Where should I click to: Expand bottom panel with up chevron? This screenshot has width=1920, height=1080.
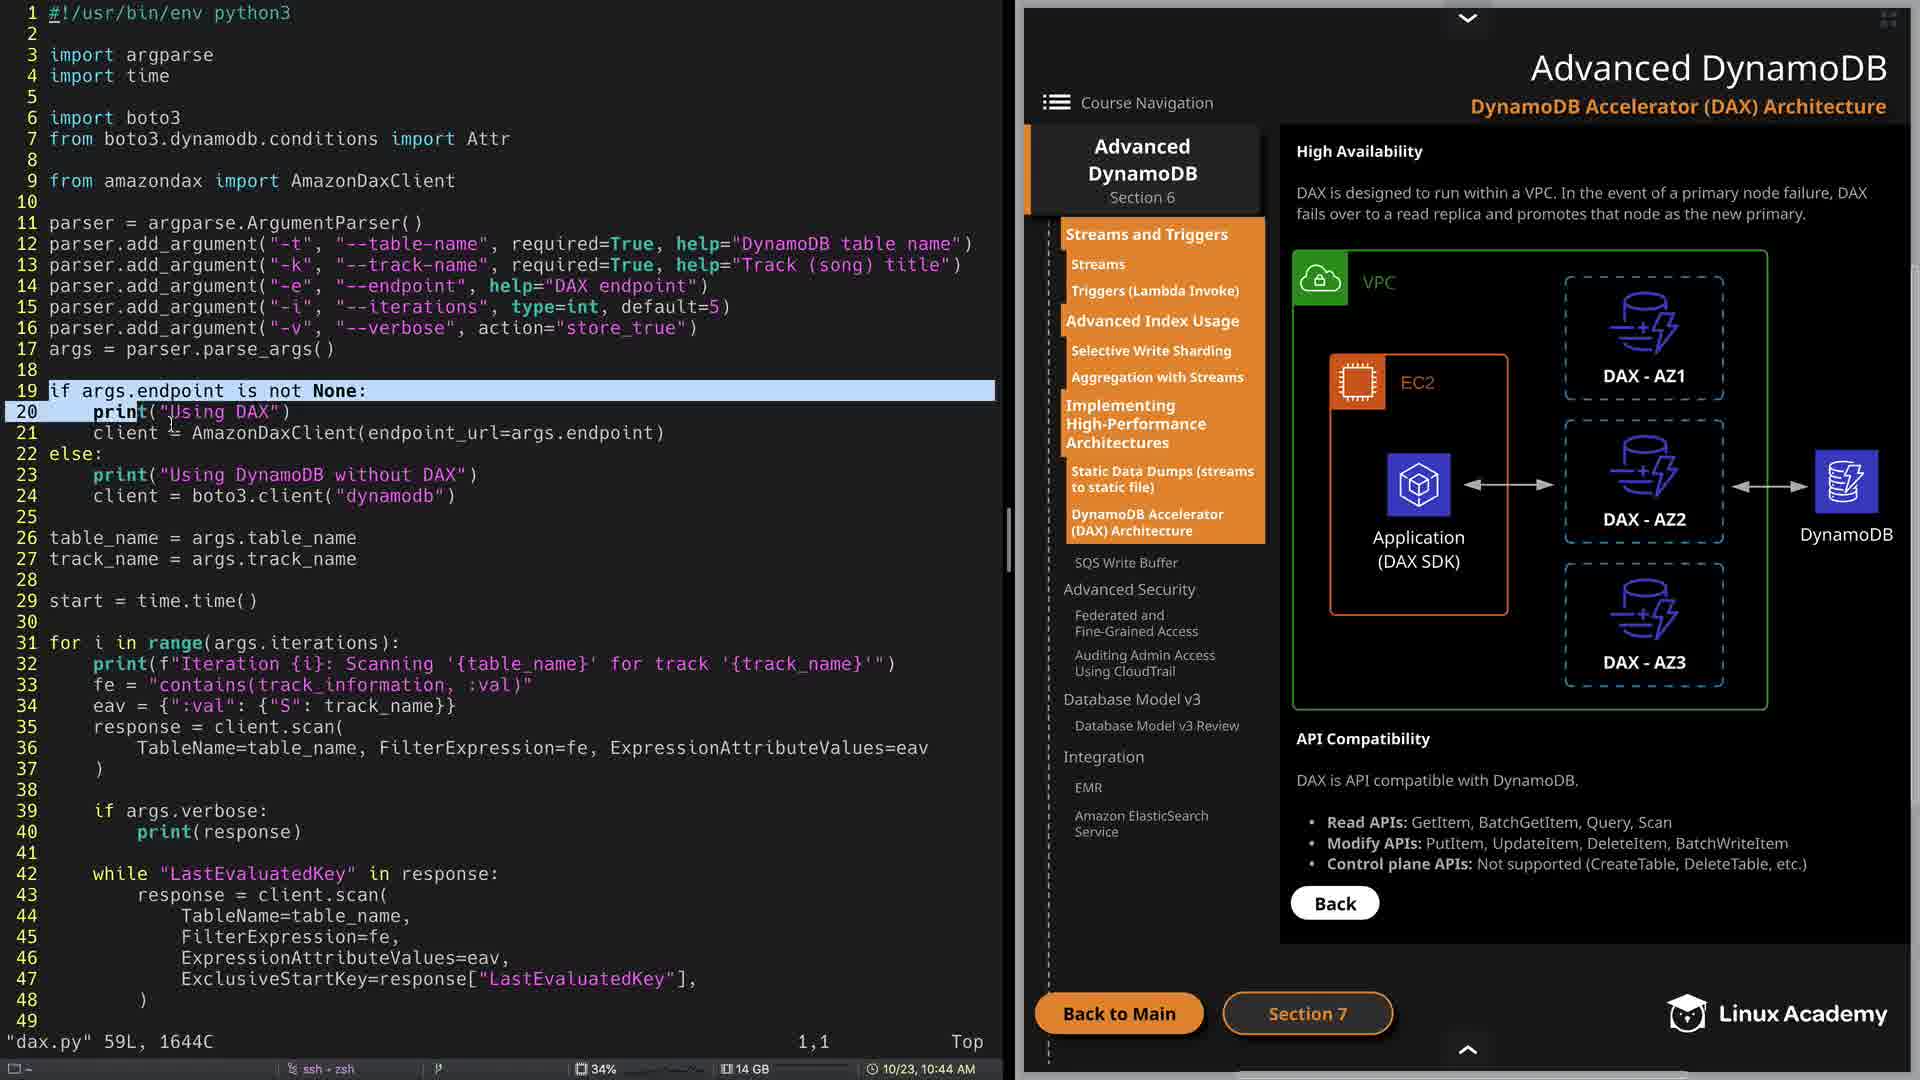click(1467, 1049)
